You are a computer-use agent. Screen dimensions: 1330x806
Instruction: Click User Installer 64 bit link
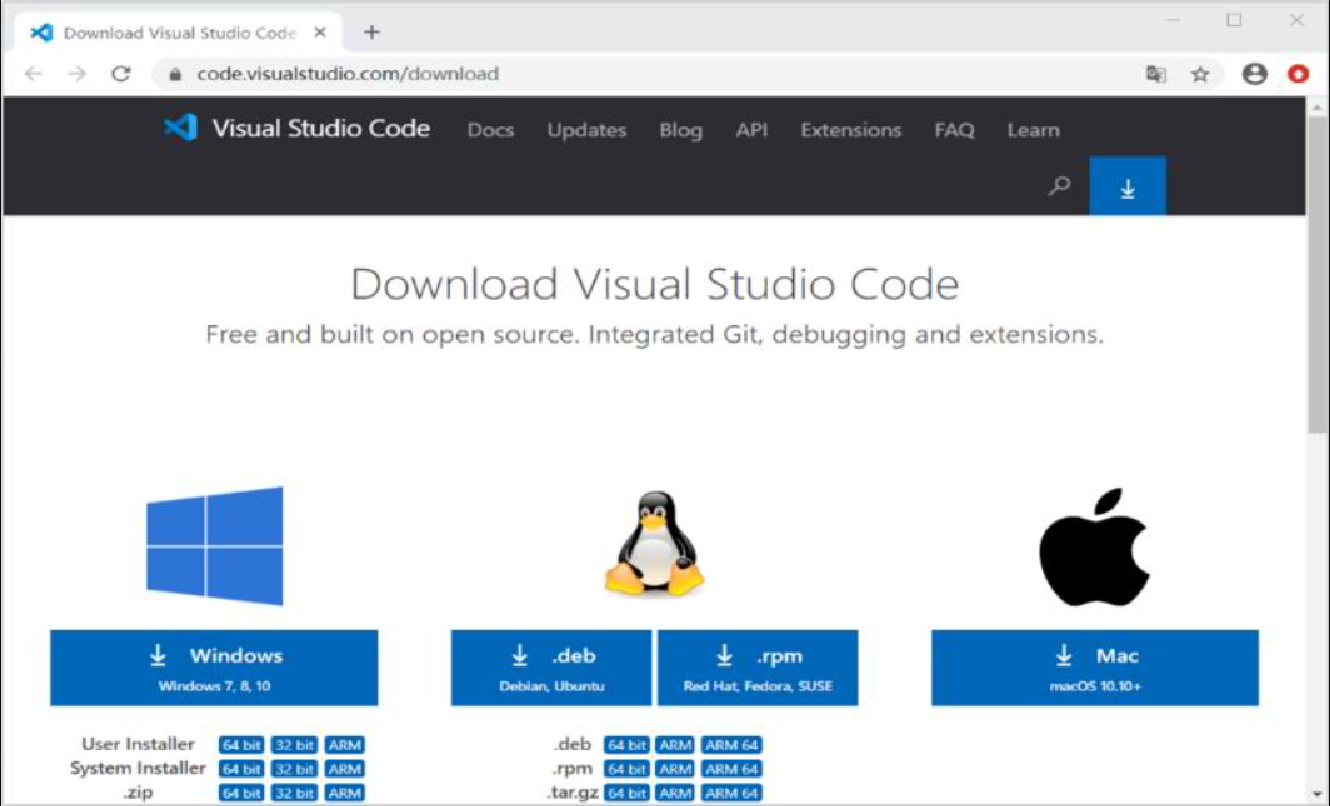coord(241,745)
